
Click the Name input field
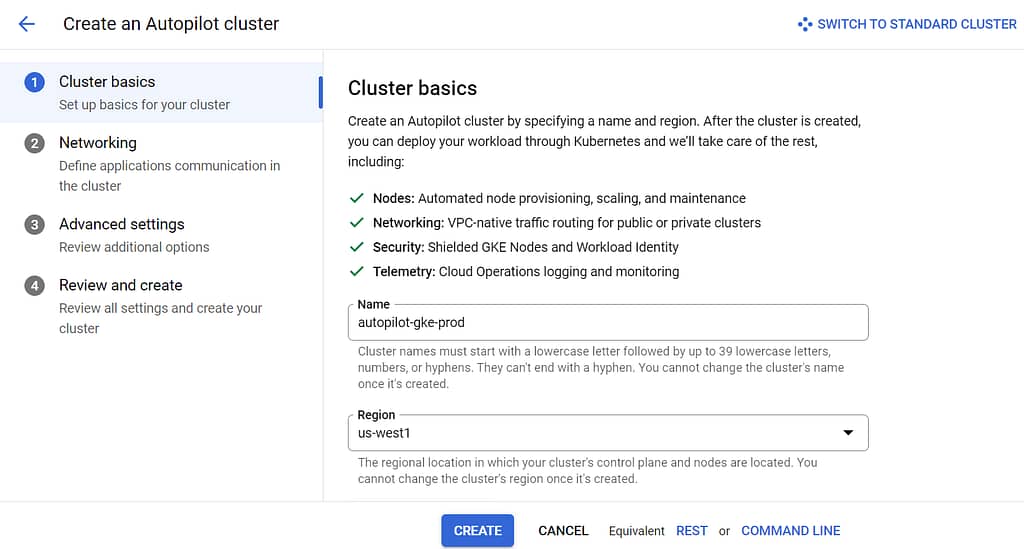click(x=608, y=322)
